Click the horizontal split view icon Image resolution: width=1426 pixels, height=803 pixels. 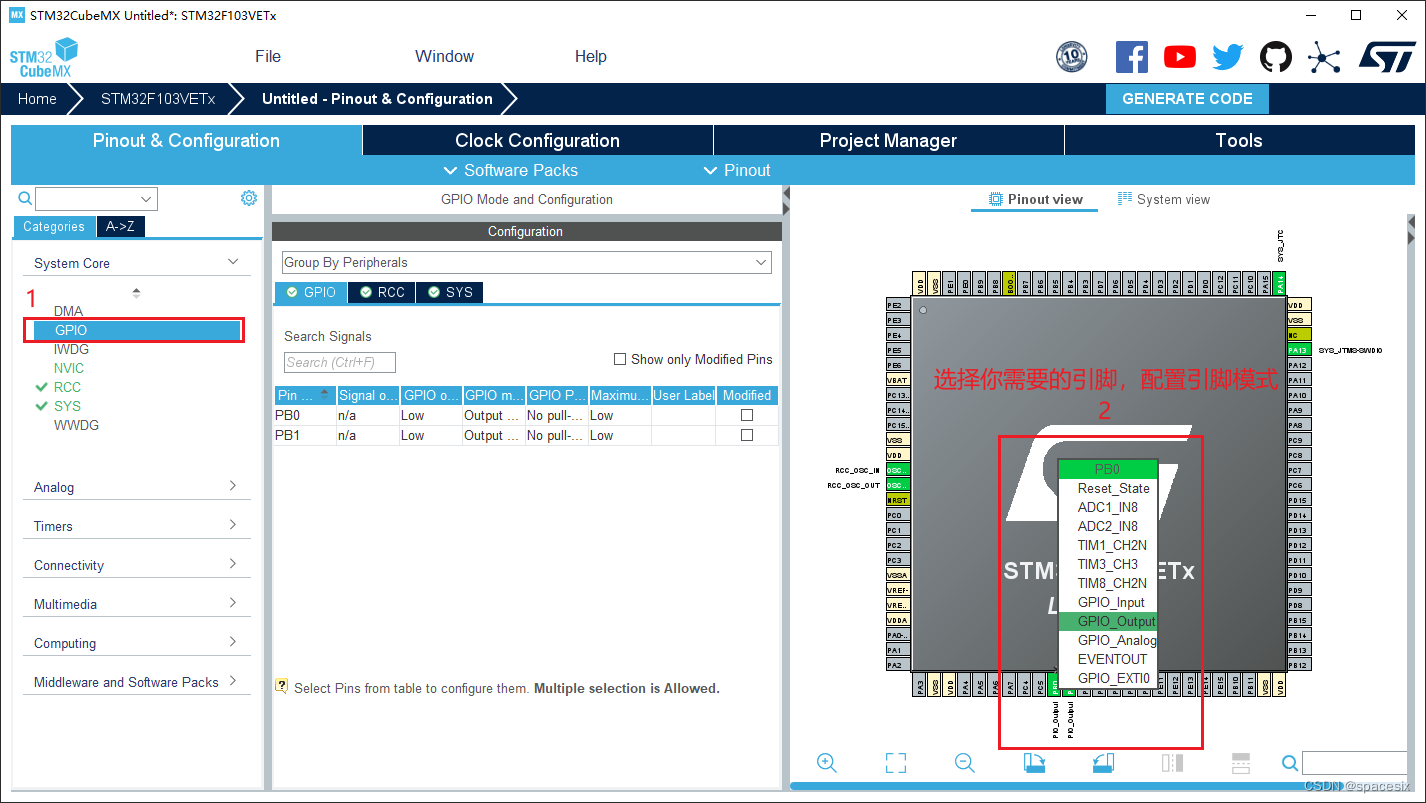pos(1241,763)
